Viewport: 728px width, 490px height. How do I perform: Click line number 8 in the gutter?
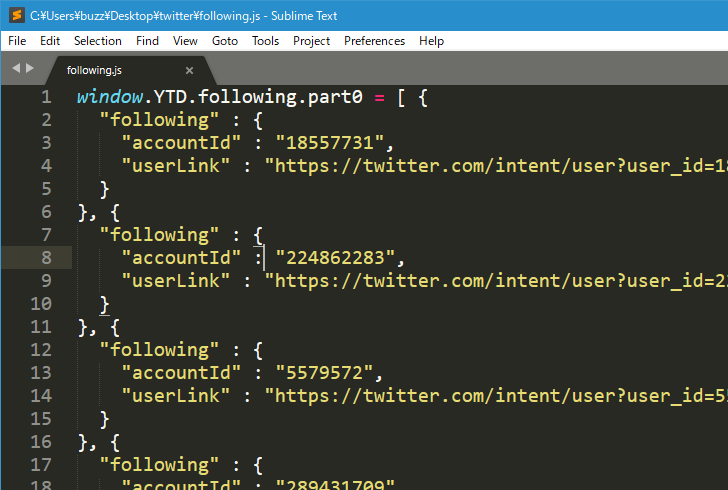click(x=46, y=258)
